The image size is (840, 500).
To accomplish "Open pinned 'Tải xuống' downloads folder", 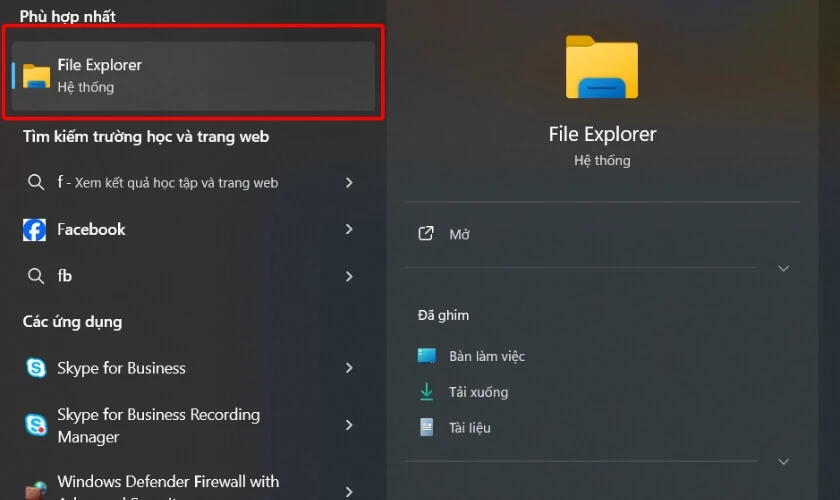I will click(x=478, y=392).
